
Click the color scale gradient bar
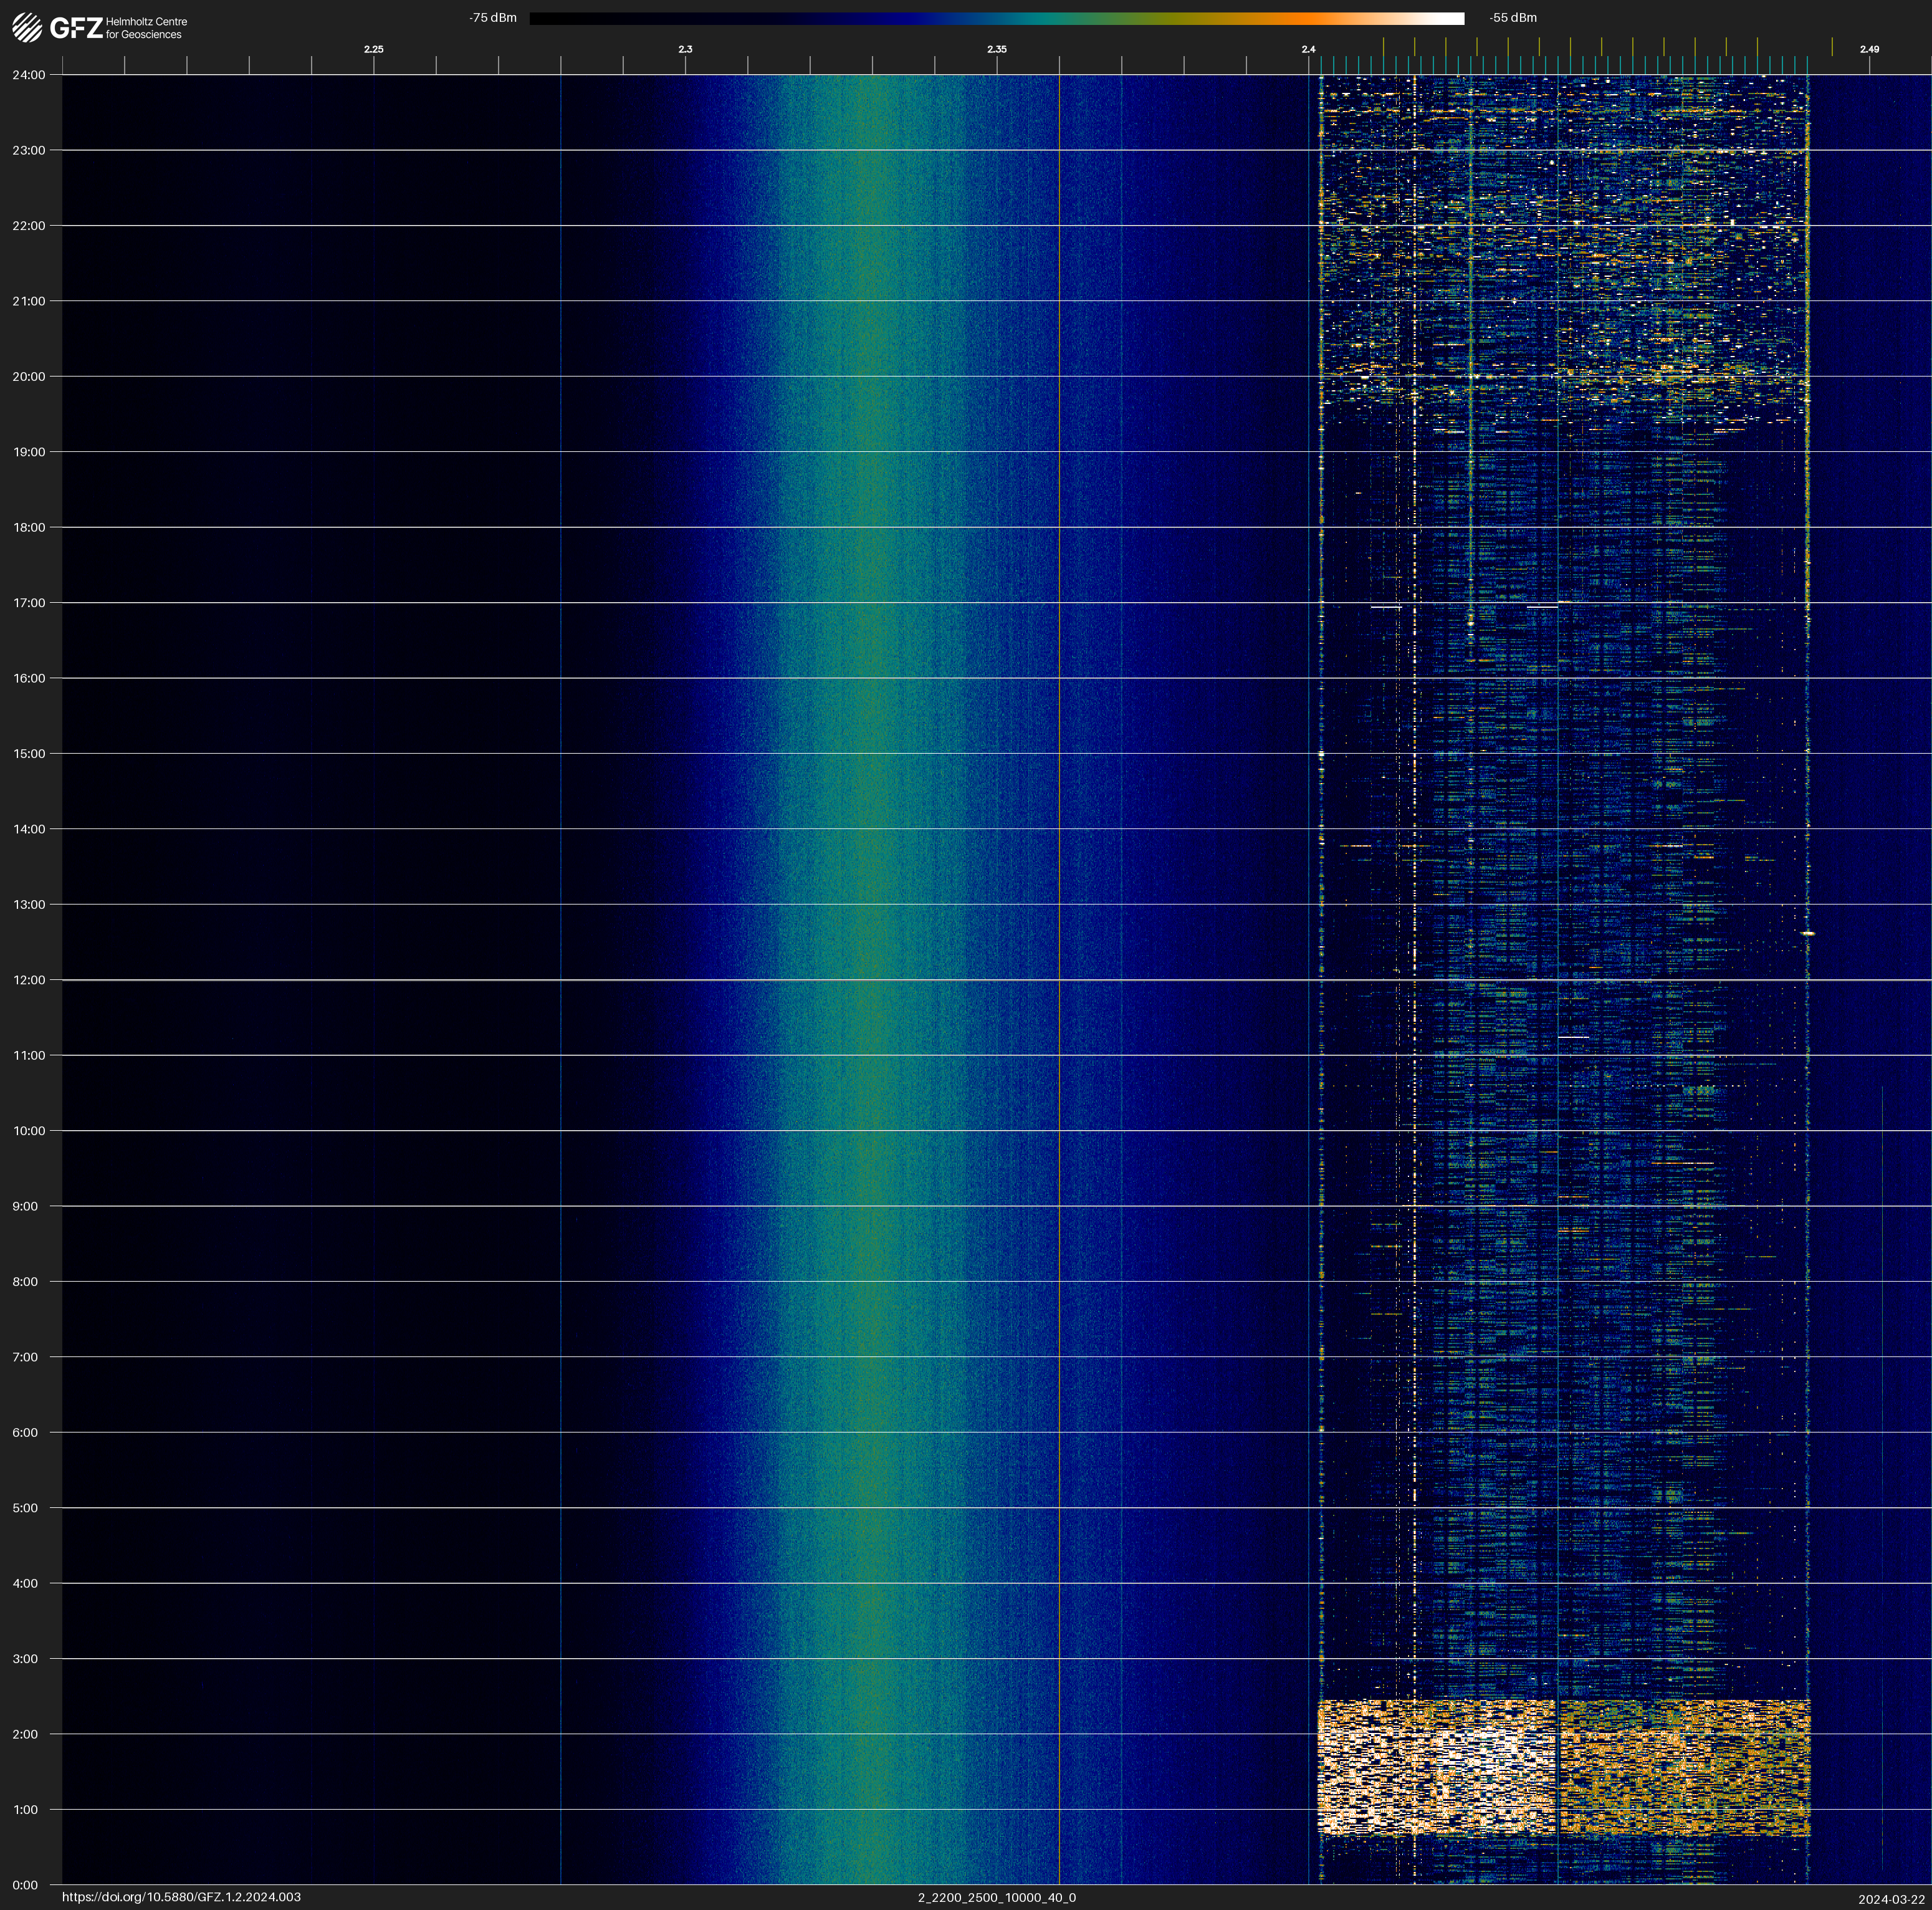point(996,18)
